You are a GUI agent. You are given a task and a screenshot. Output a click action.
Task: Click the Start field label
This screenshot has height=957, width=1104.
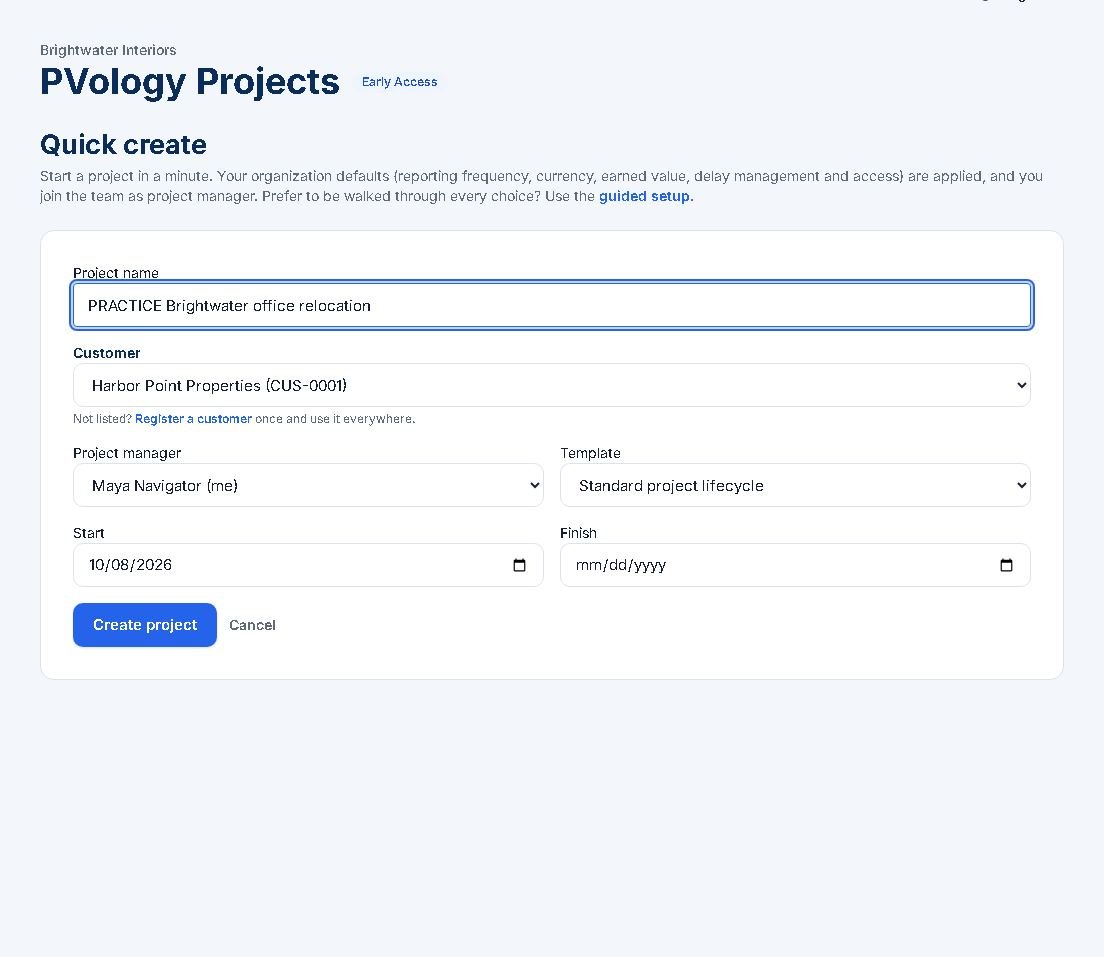click(x=89, y=533)
